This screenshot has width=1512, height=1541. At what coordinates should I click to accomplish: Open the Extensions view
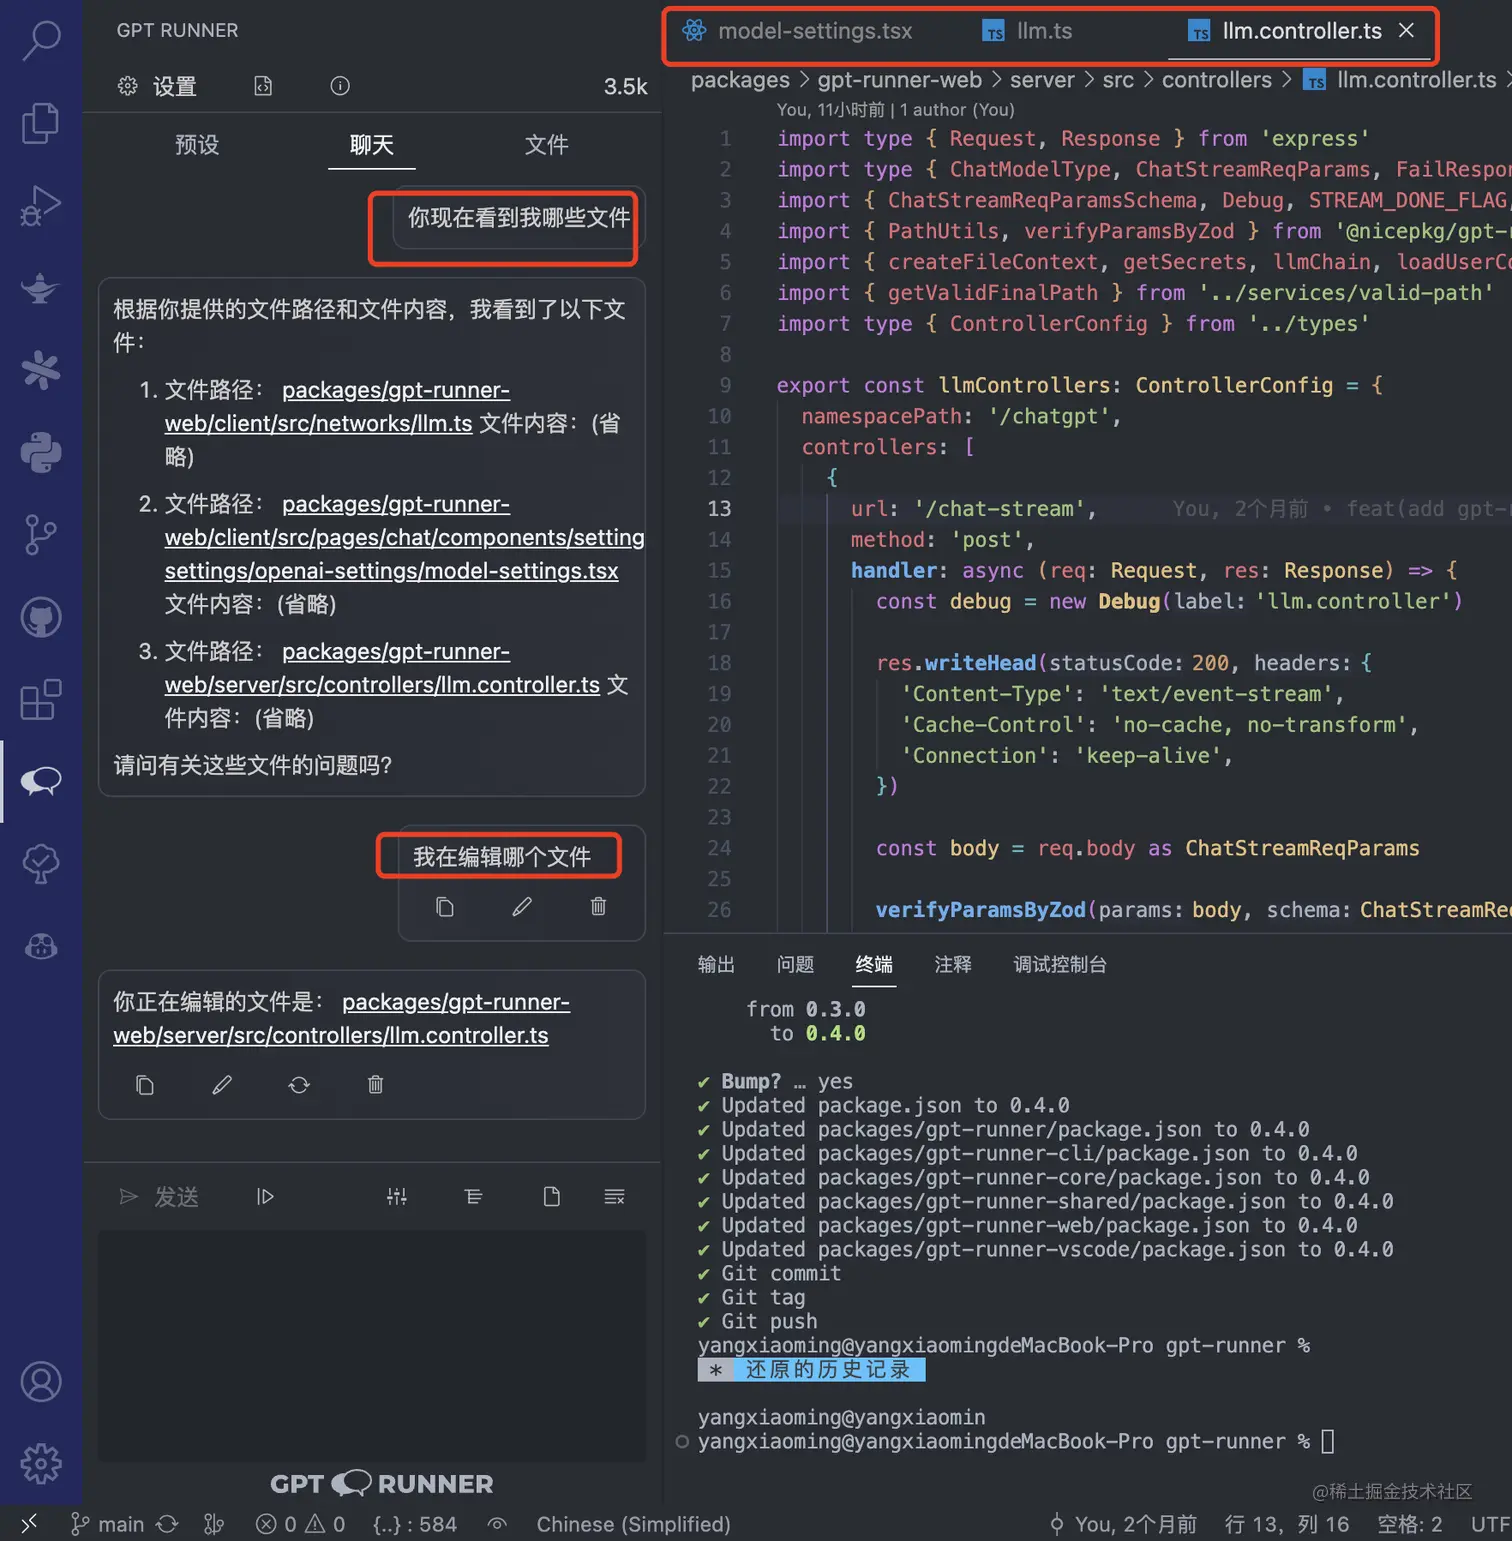[x=41, y=700]
